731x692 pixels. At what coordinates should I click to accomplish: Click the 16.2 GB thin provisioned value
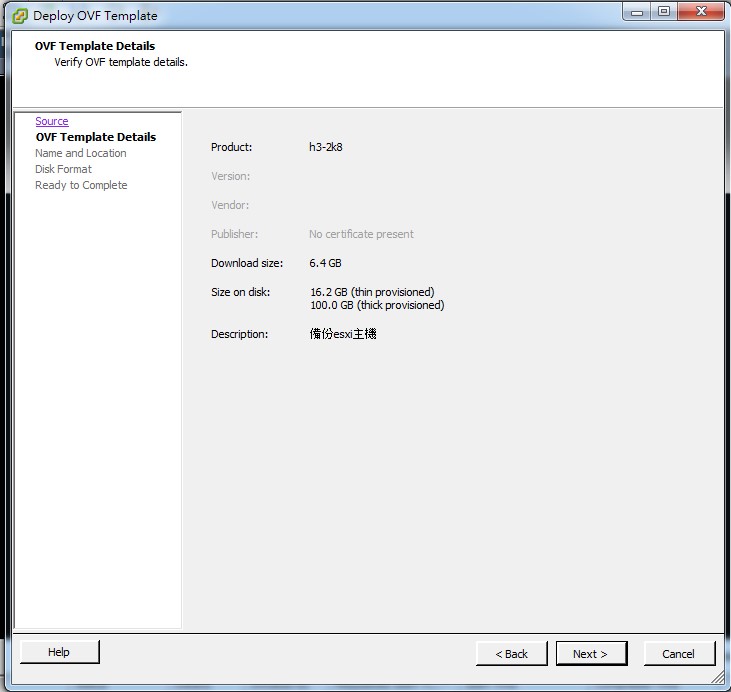(372, 292)
